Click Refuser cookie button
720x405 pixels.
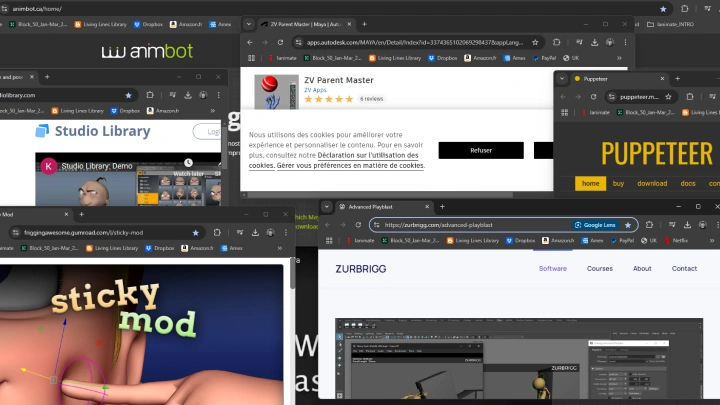481,150
